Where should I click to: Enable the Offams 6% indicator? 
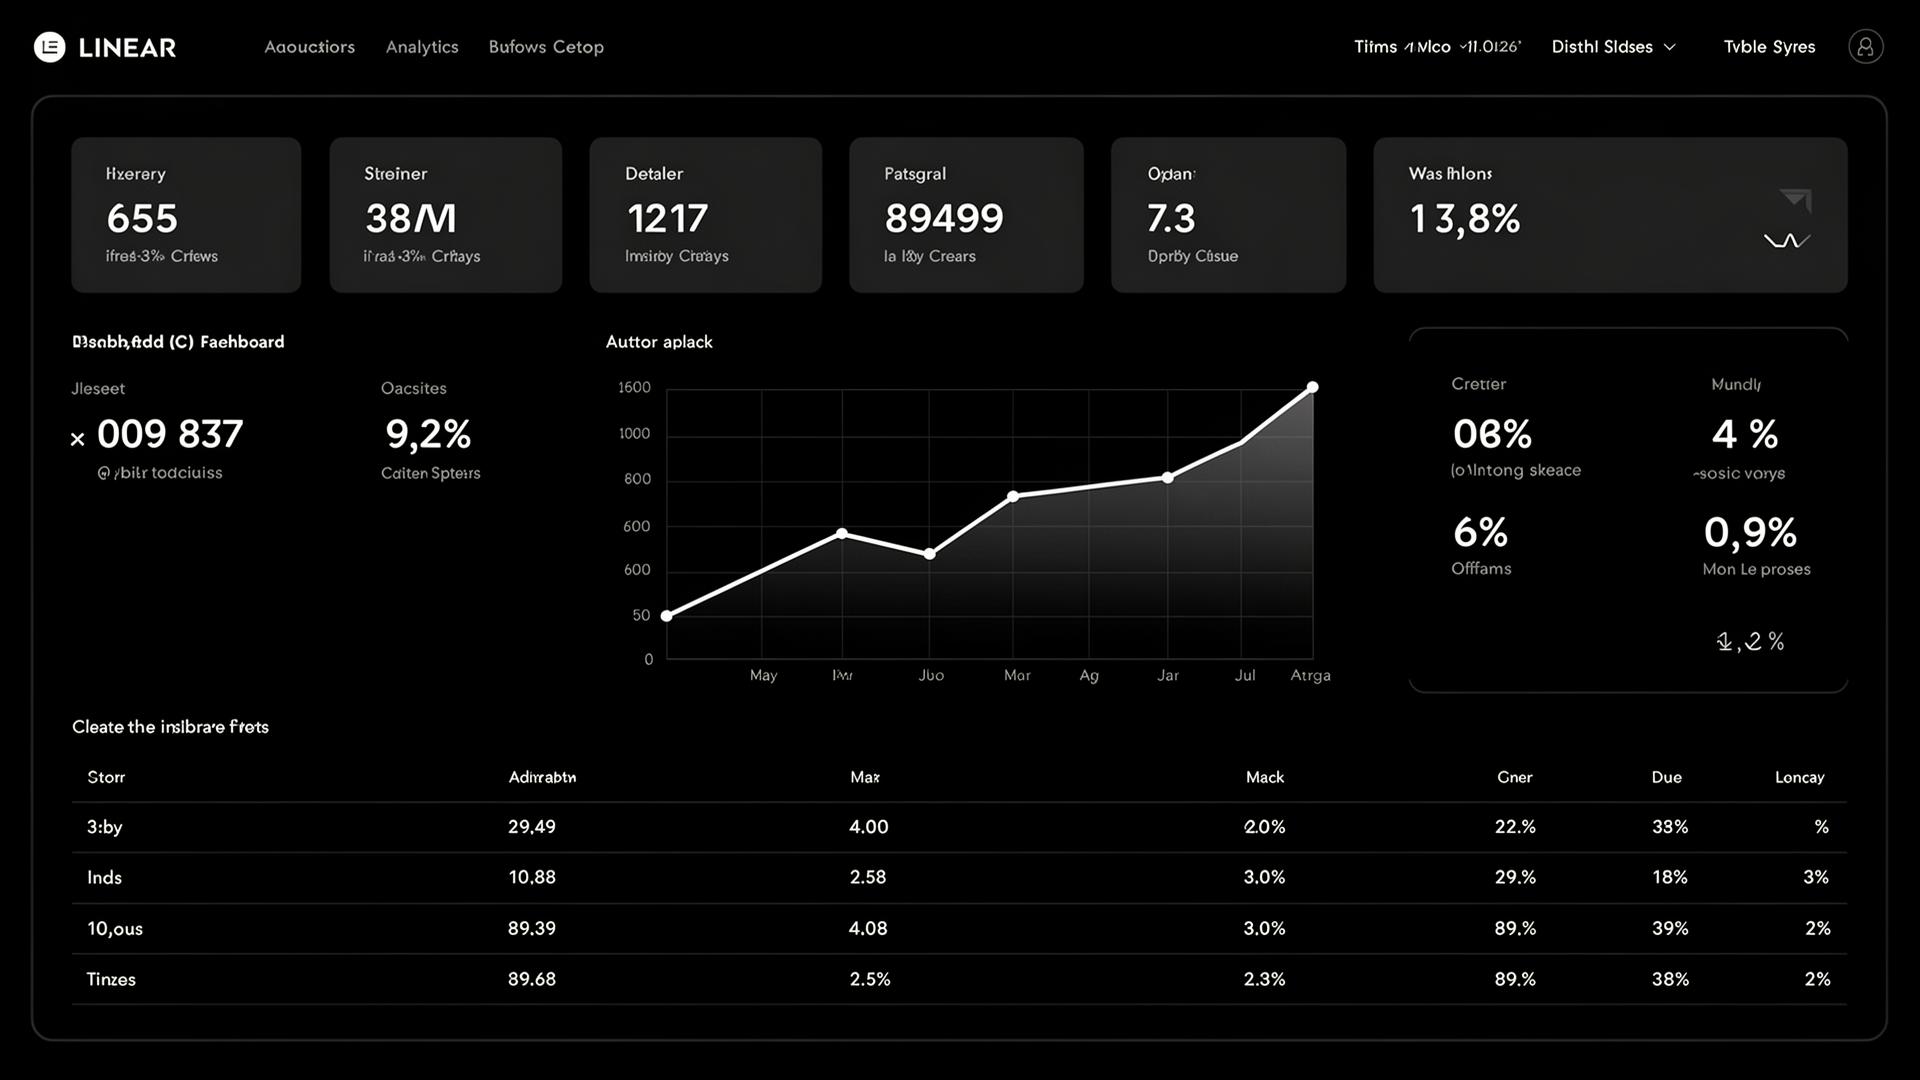(x=1481, y=533)
